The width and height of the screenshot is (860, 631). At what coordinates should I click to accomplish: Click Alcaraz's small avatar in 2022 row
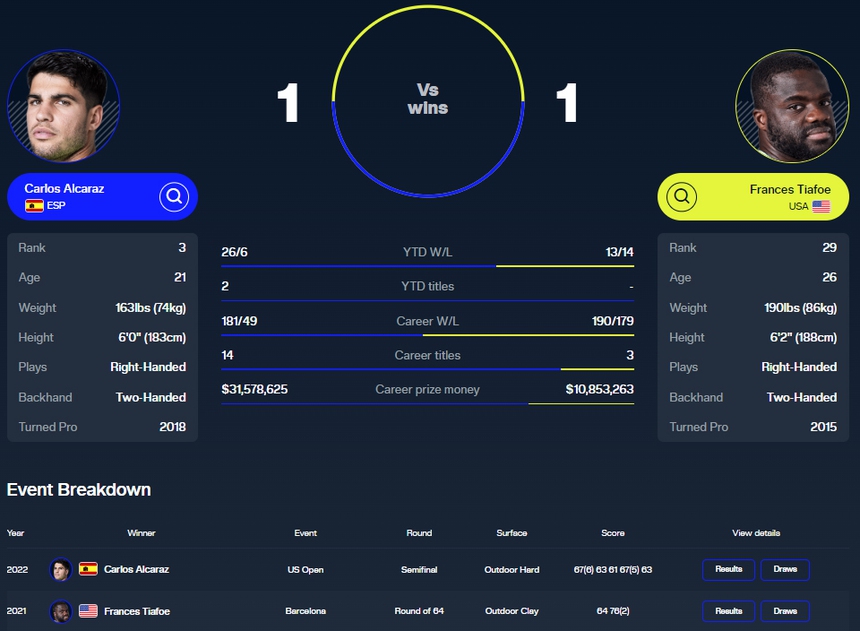61,570
